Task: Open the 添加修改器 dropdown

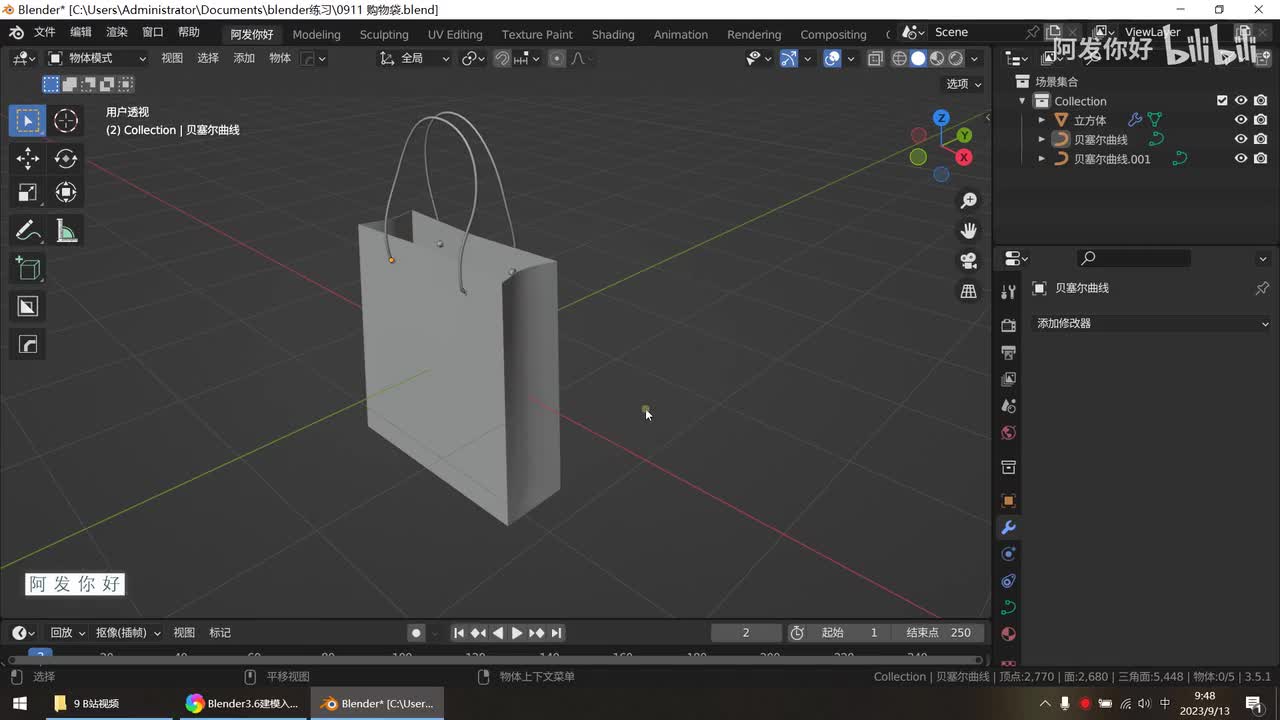Action: 1151,323
